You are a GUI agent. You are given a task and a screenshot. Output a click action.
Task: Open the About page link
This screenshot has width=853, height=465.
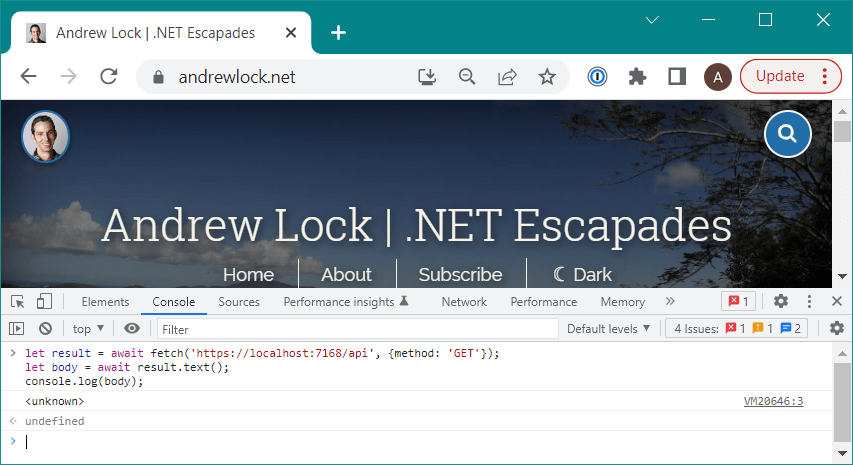(x=347, y=275)
